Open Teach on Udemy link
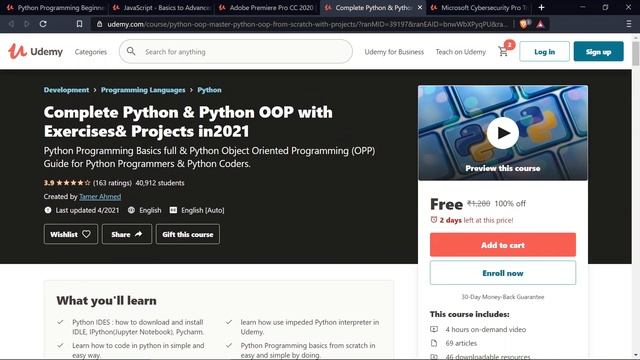This screenshot has height=360, width=640. point(460,52)
